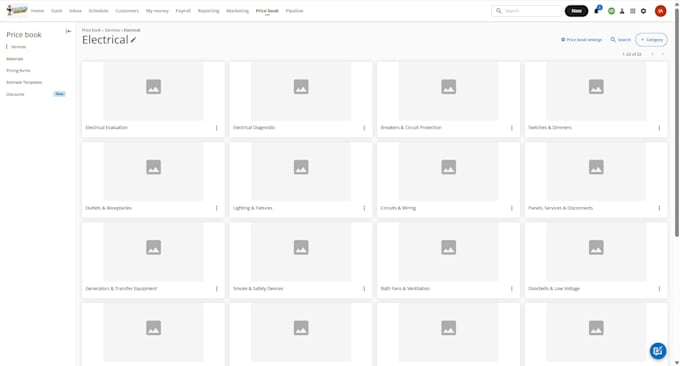Click Services in the breadcrumb

(112, 30)
